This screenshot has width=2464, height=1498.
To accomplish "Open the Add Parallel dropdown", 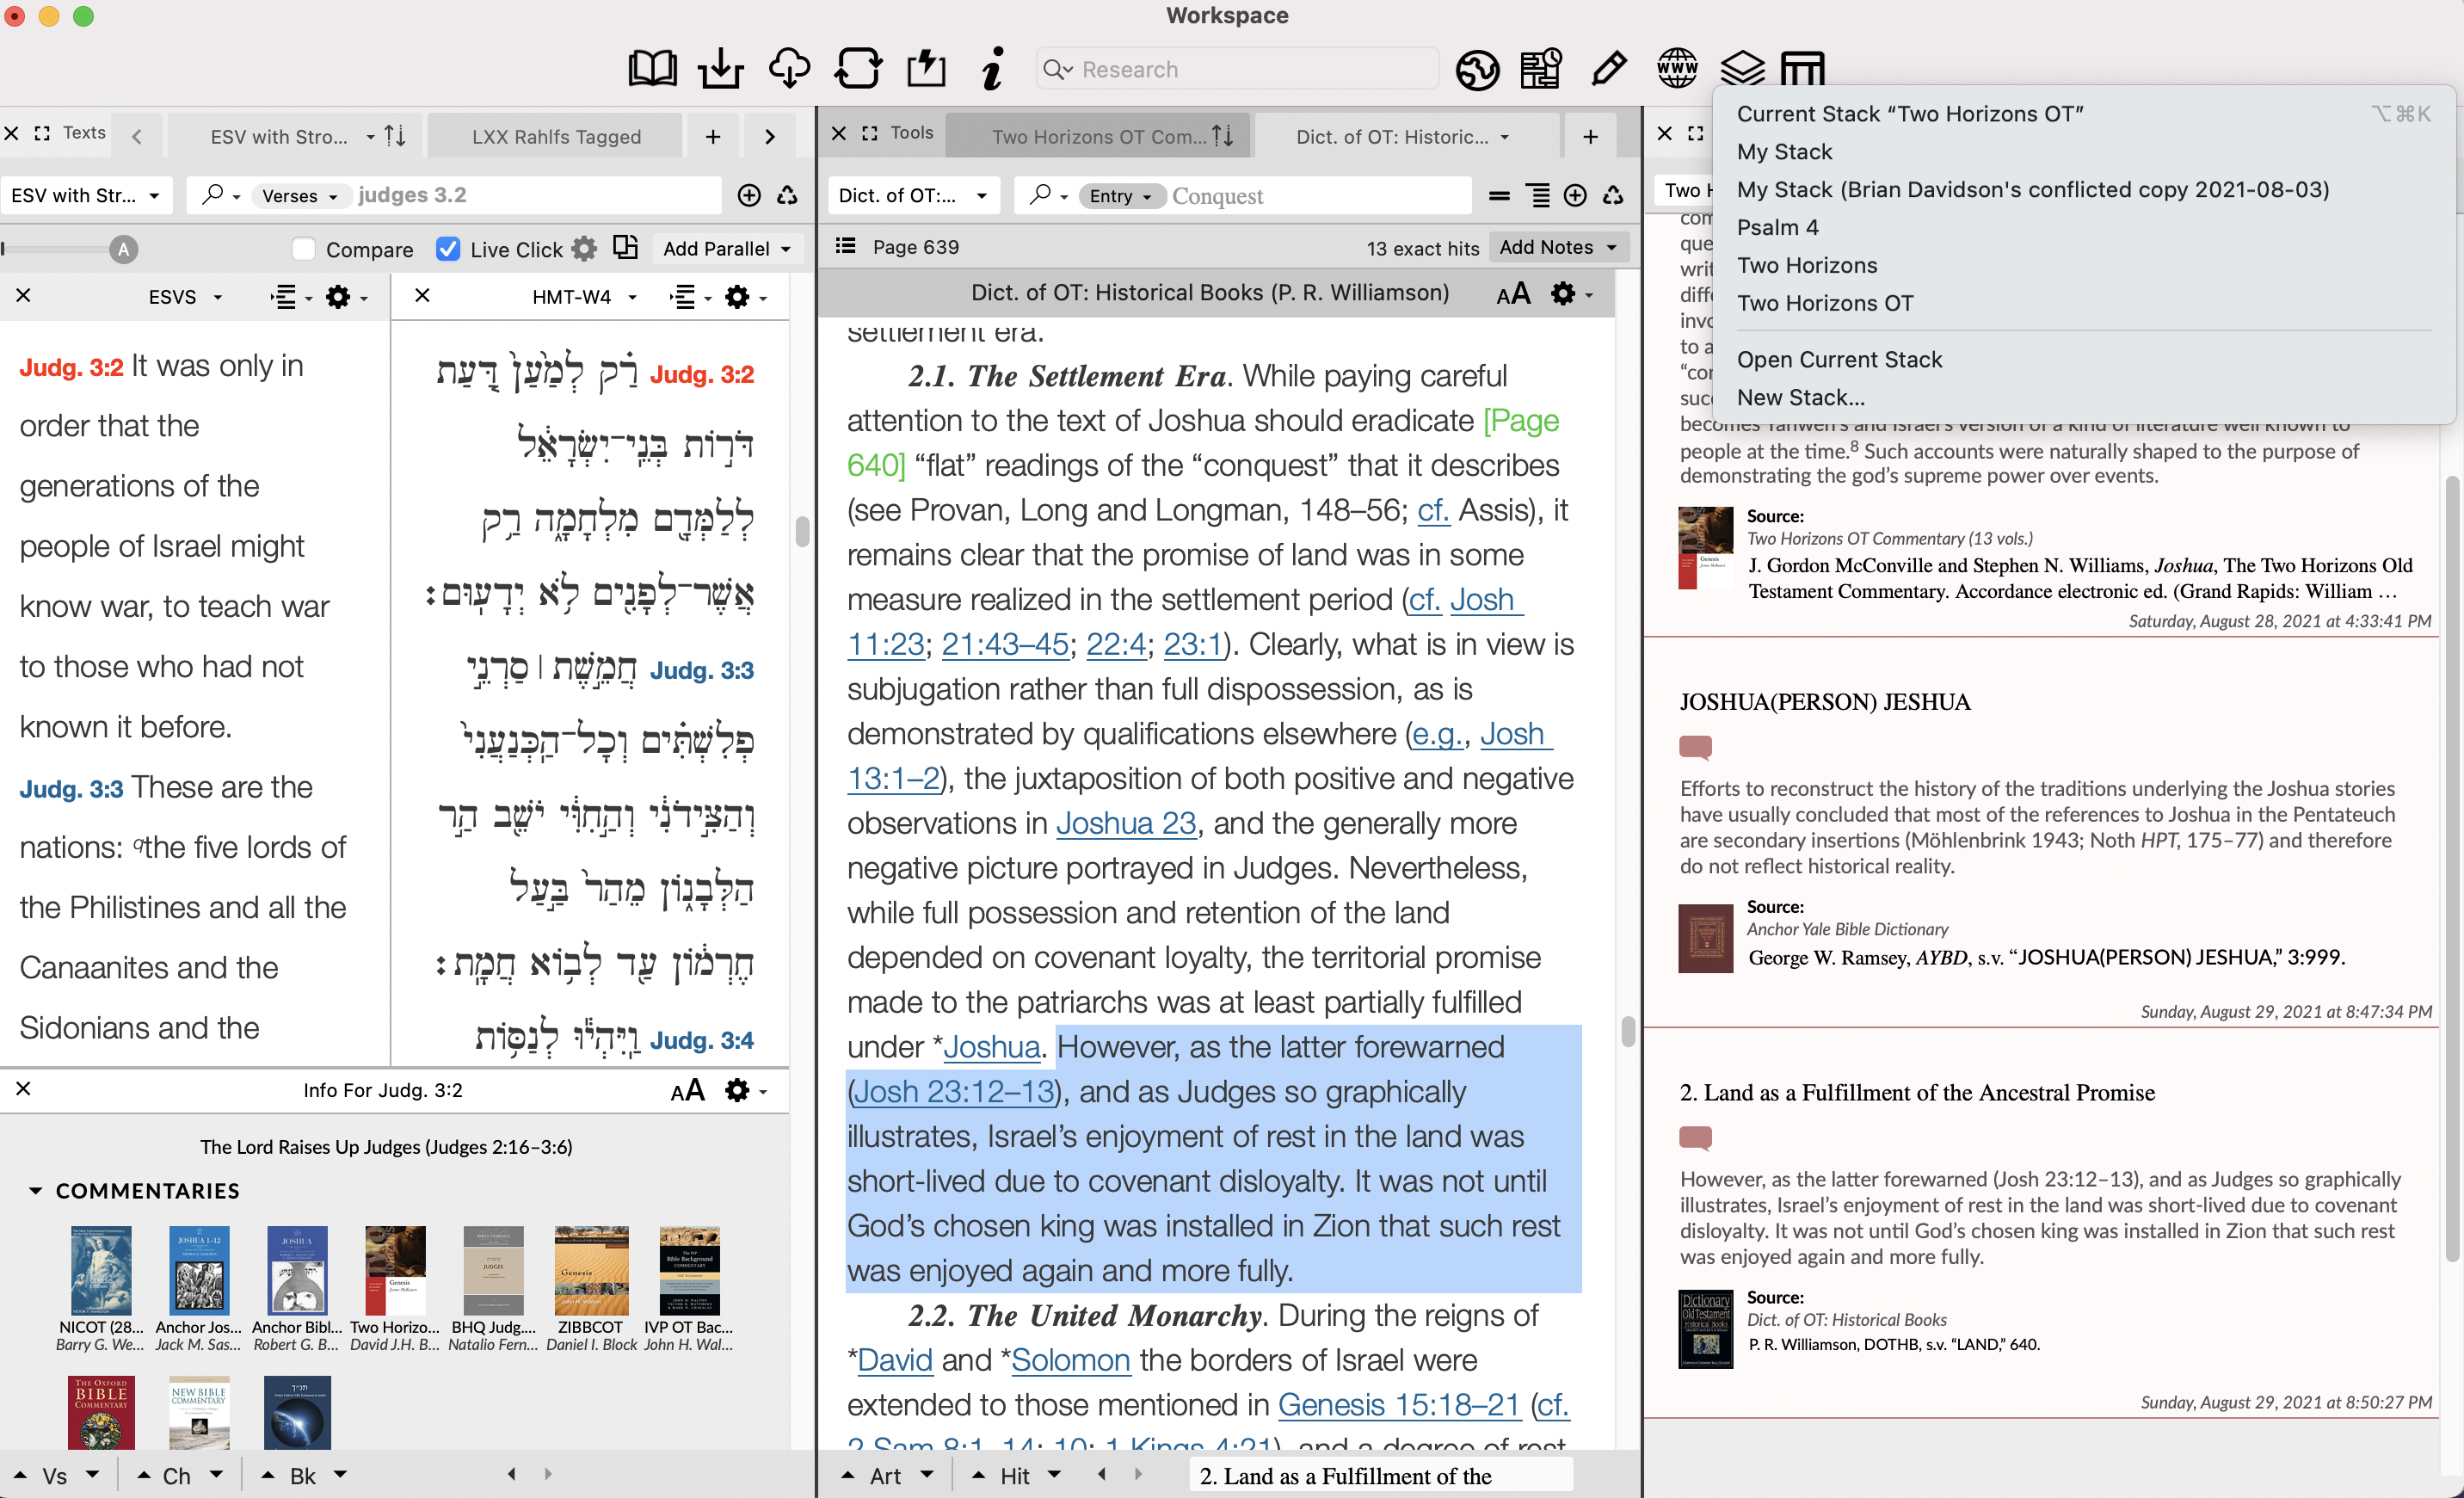I will (x=726, y=249).
